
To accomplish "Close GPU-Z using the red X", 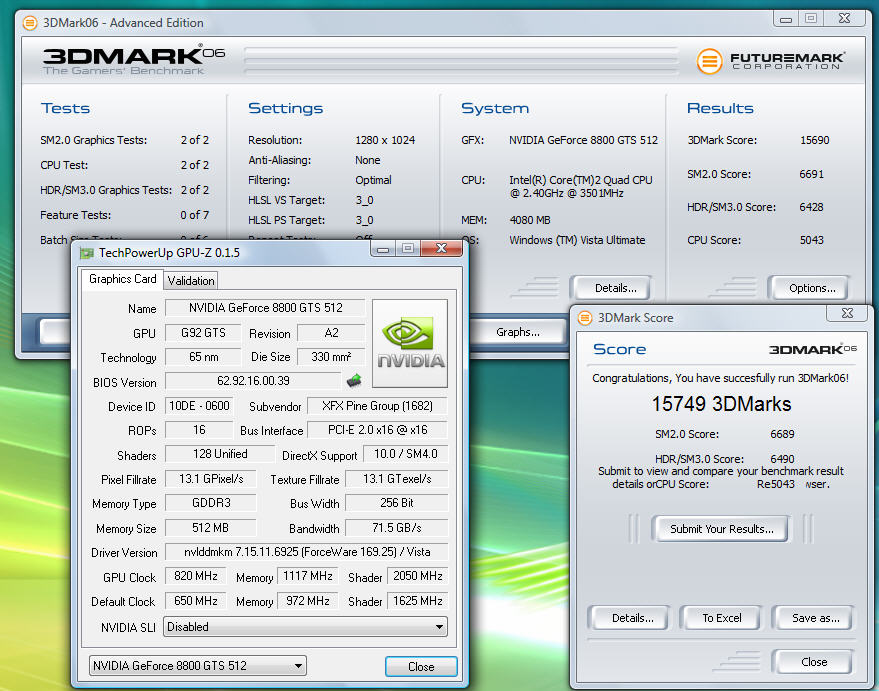I will [x=441, y=248].
